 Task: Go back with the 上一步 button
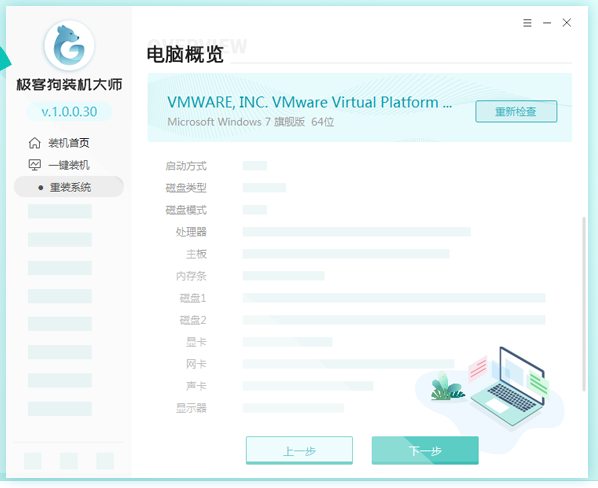coord(299,451)
